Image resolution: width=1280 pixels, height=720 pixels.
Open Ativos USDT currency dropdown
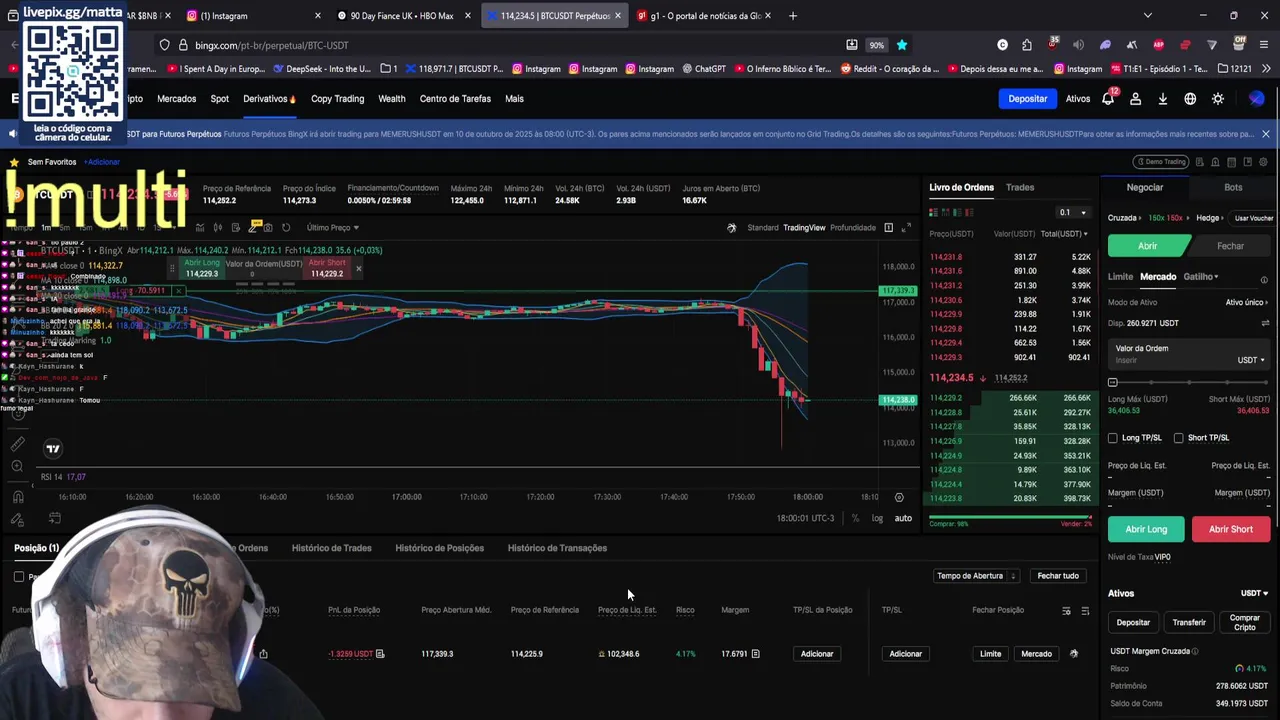1254,594
